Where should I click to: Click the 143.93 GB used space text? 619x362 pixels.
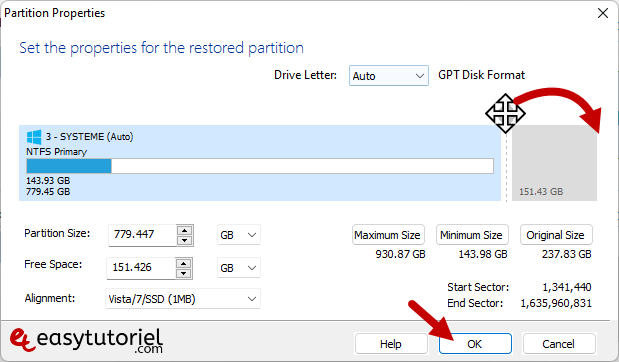click(x=48, y=180)
